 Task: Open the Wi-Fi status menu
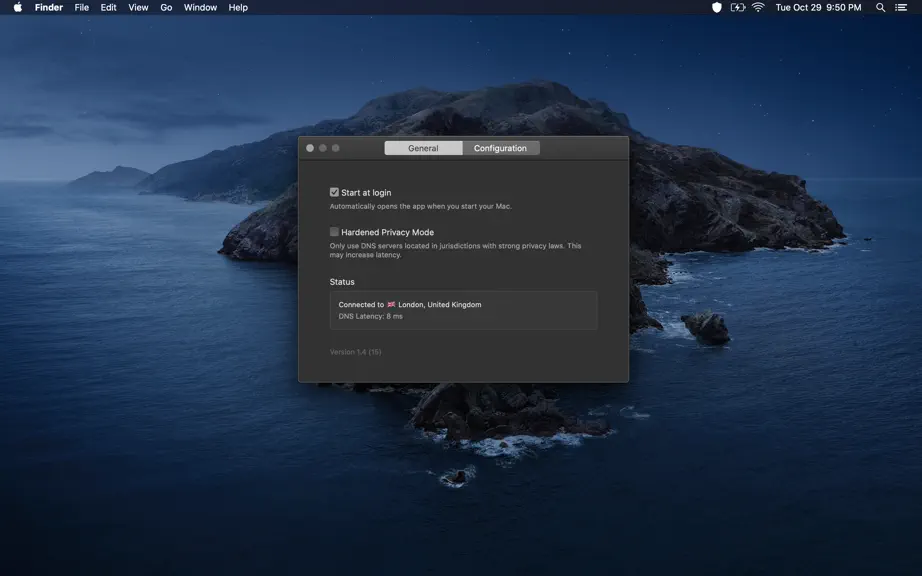point(758,8)
